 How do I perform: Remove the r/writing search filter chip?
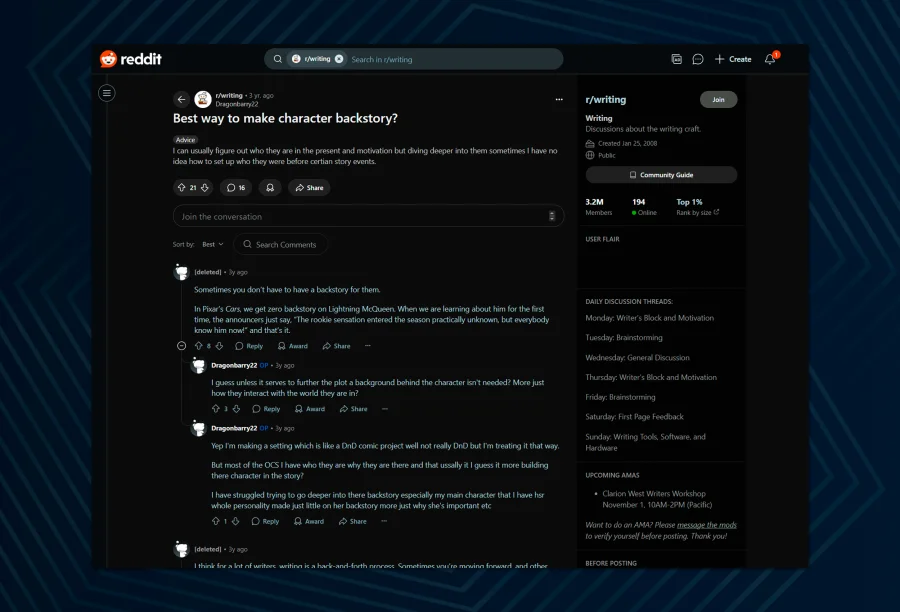pyautogui.click(x=339, y=59)
